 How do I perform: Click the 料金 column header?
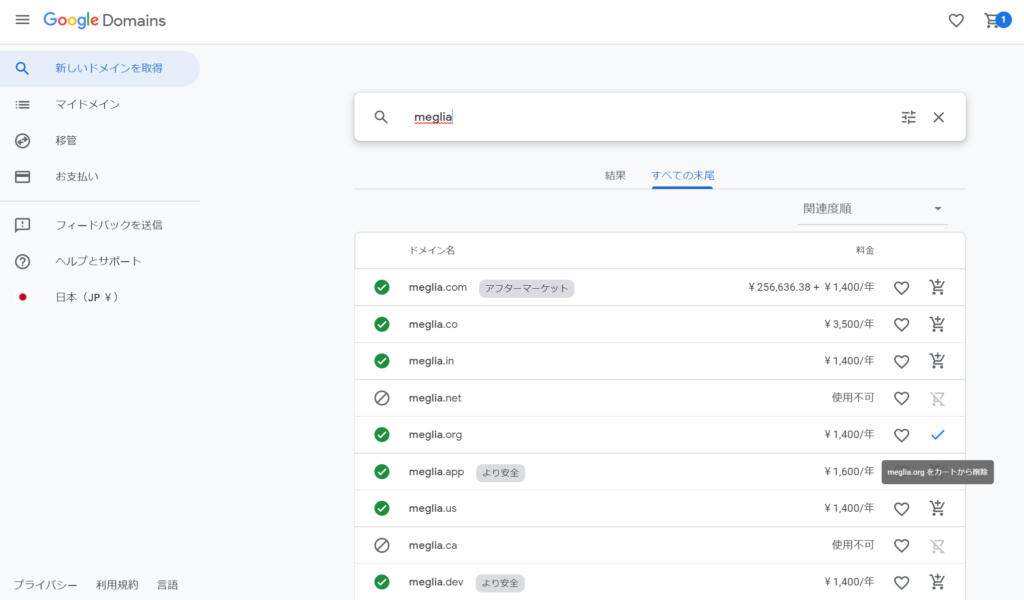pyautogui.click(x=865, y=250)
